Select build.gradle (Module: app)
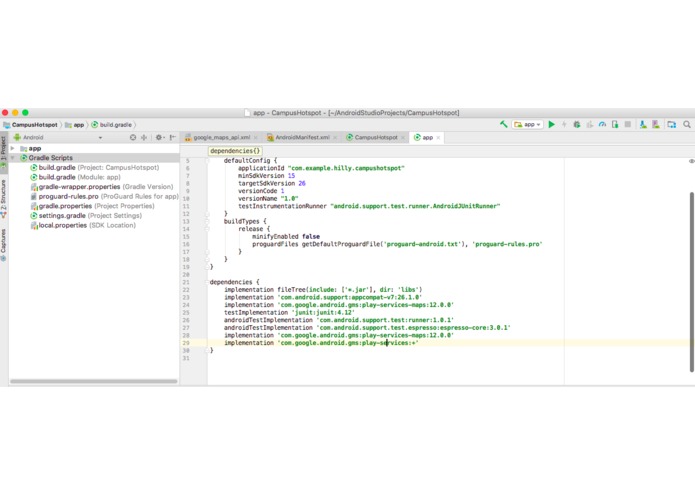 pos(75,177)
